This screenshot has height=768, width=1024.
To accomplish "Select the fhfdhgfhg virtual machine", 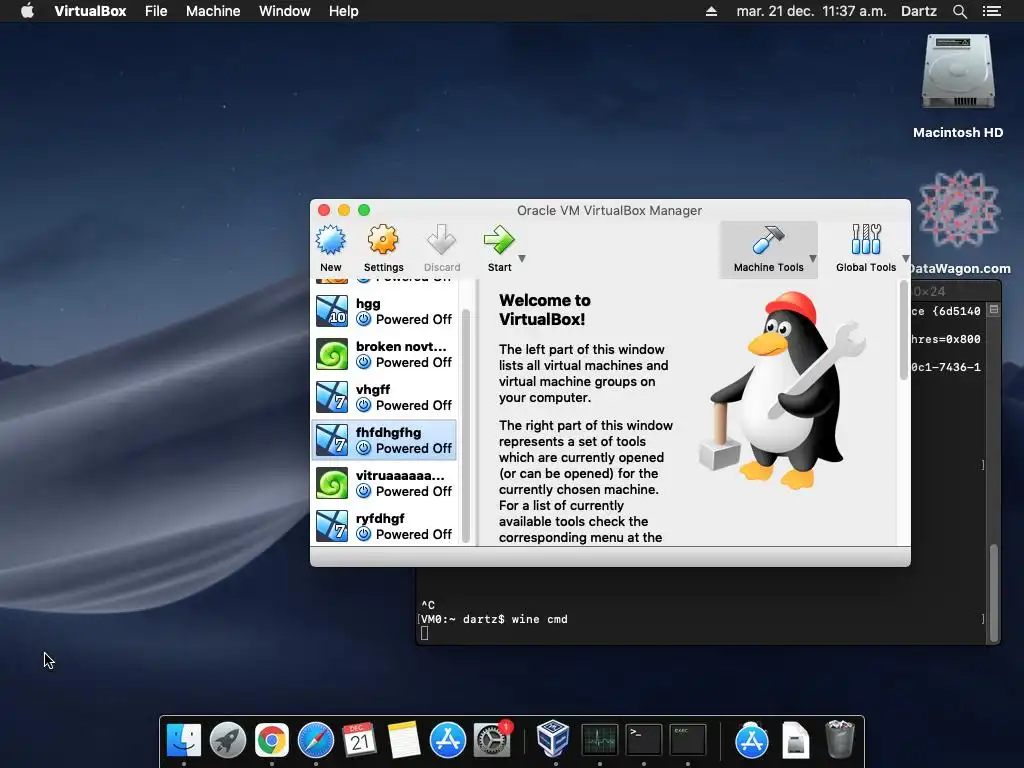I will [x=385, y=440].
